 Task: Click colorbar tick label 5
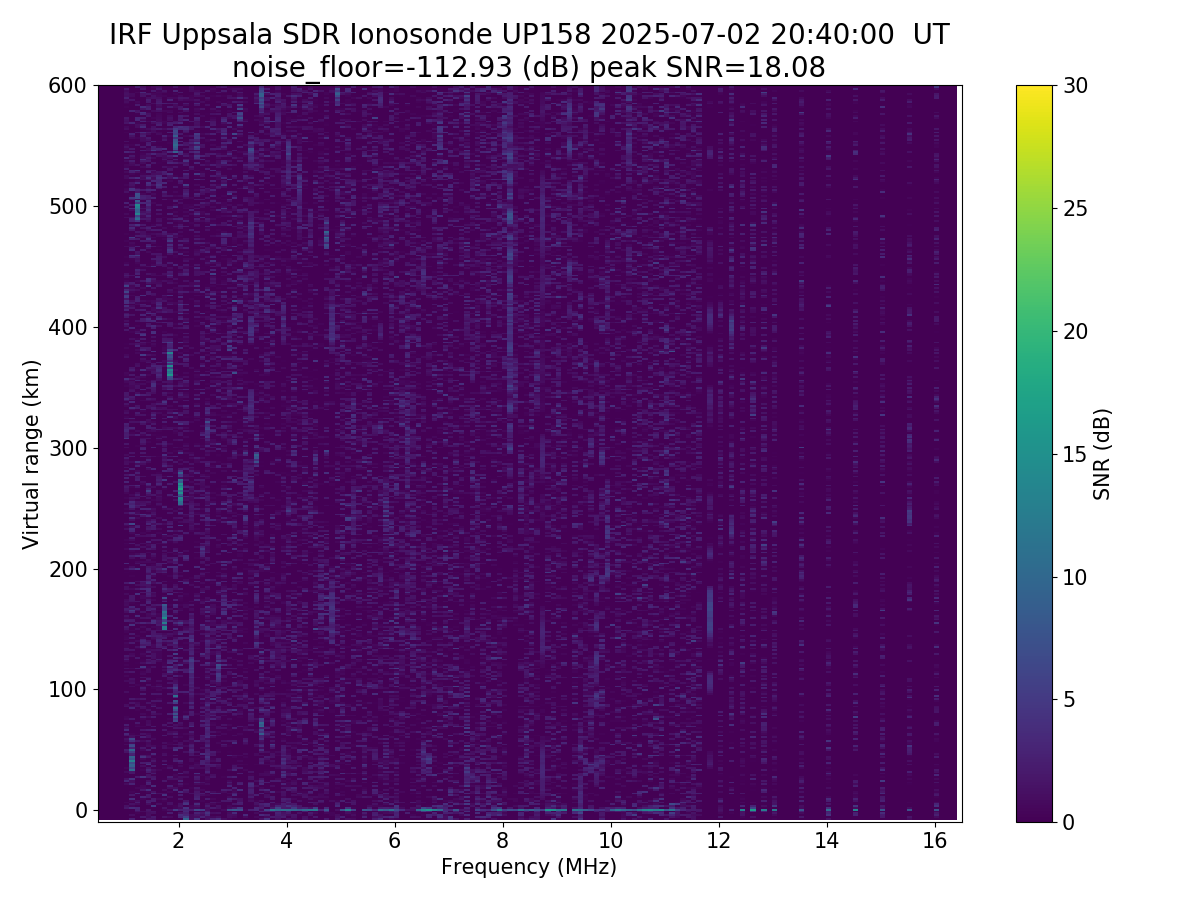point(1068,699)
